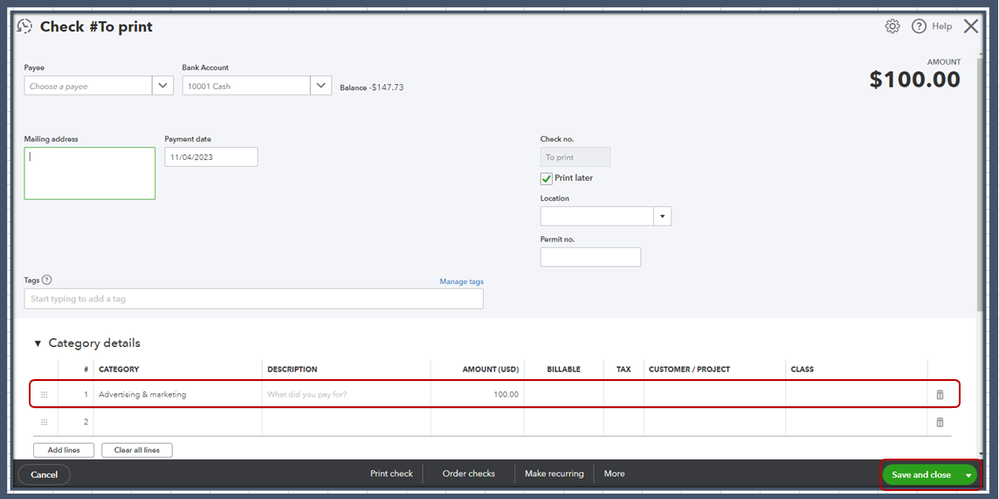Open the Location dropdown arrow
Image resolution: width=999 pixels, height=499 pixels.
(x=663, y=216)
